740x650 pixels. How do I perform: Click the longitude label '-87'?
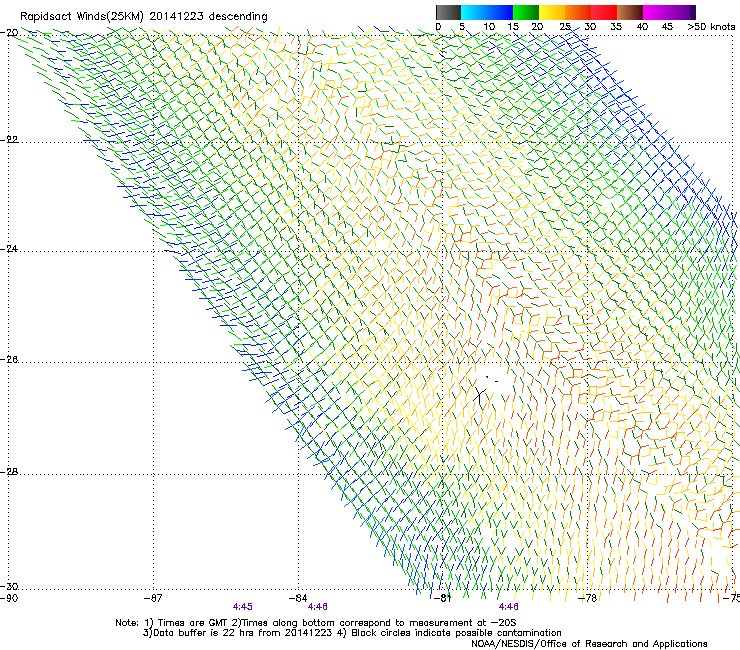pos(152,598)
